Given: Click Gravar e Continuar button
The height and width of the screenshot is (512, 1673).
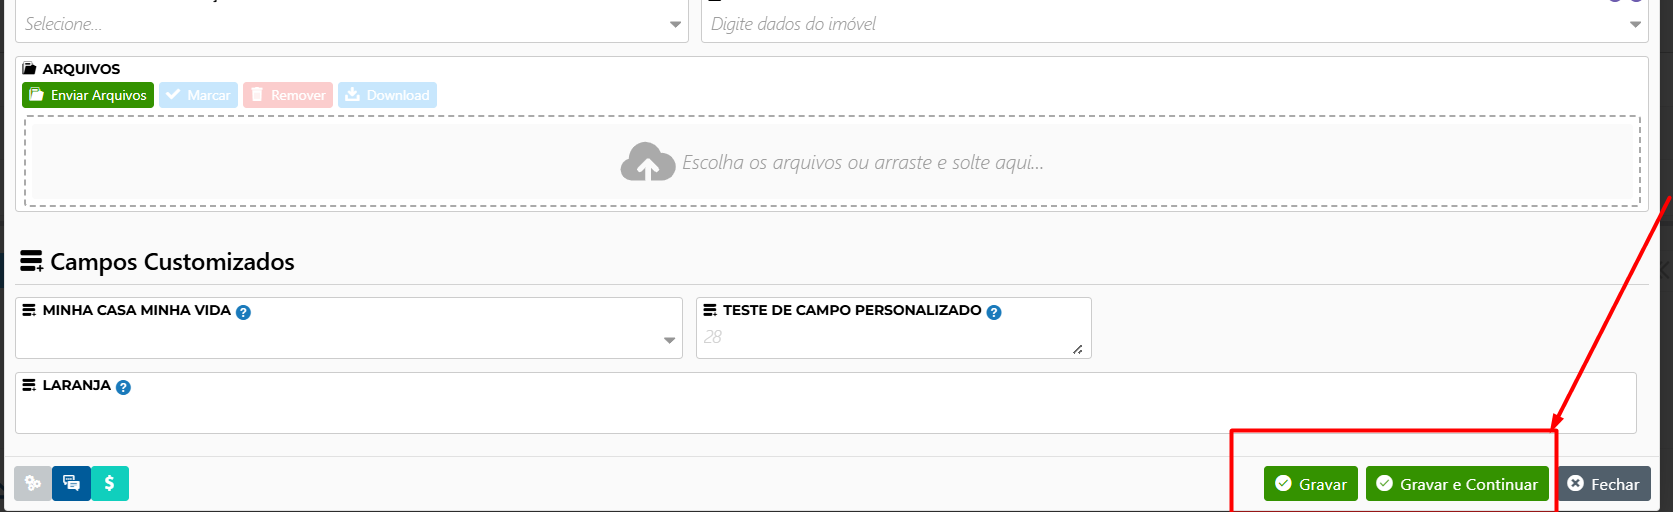Looking at the screenshot, I should point(1457,484).
